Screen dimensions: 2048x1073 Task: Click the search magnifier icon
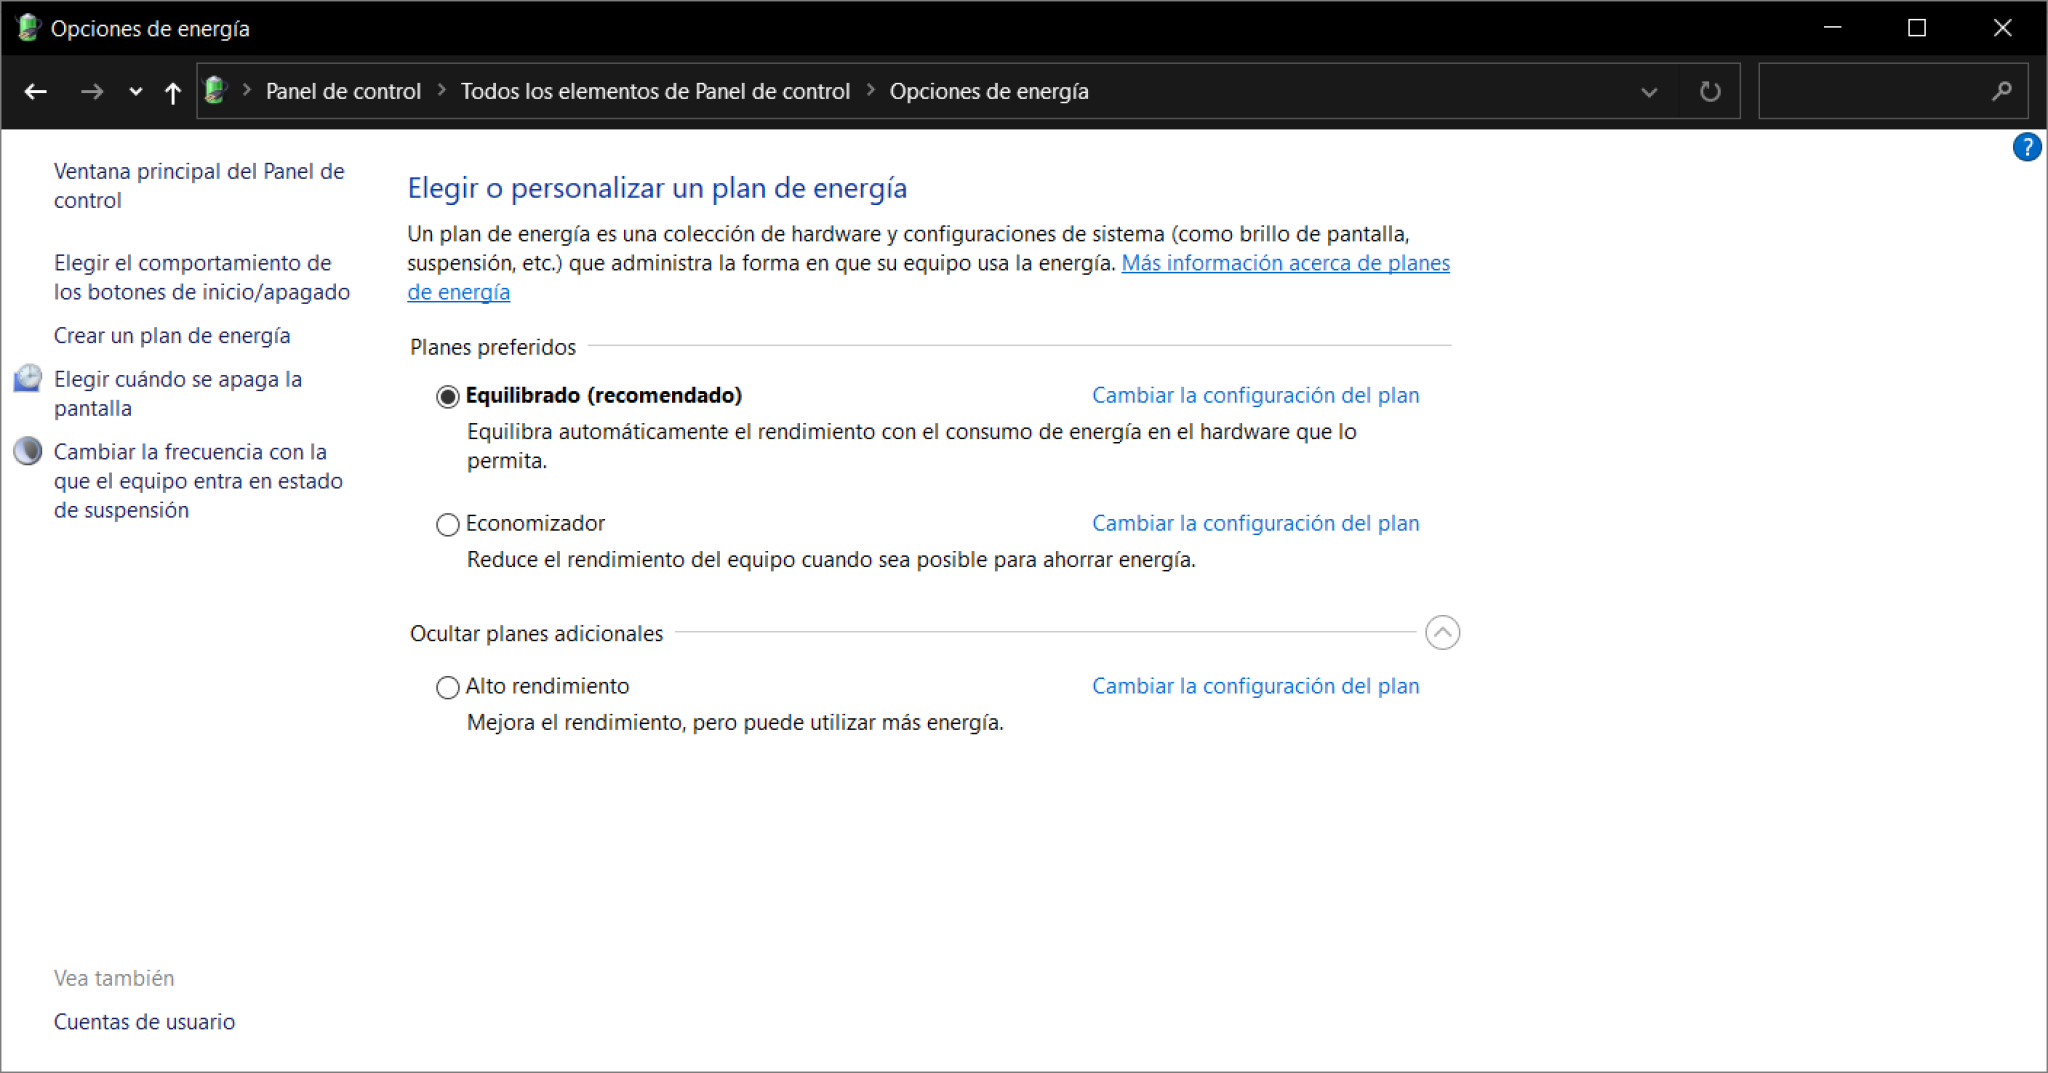point(2001,91)
